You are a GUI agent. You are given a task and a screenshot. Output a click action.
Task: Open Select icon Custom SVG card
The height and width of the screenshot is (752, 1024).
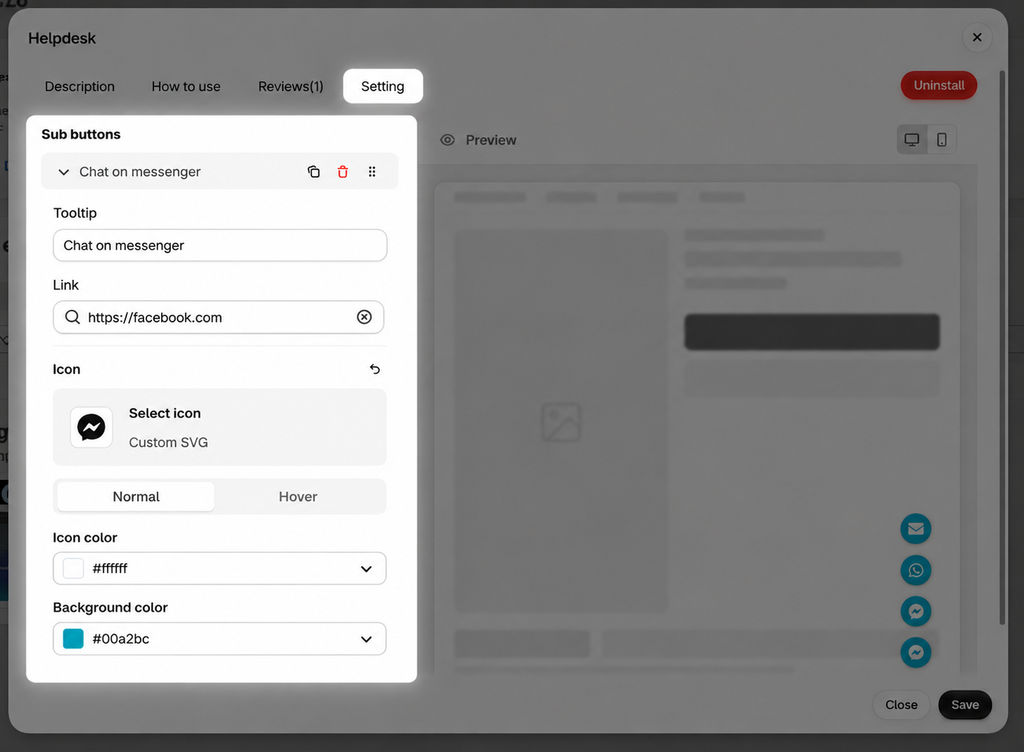point(219,427)
